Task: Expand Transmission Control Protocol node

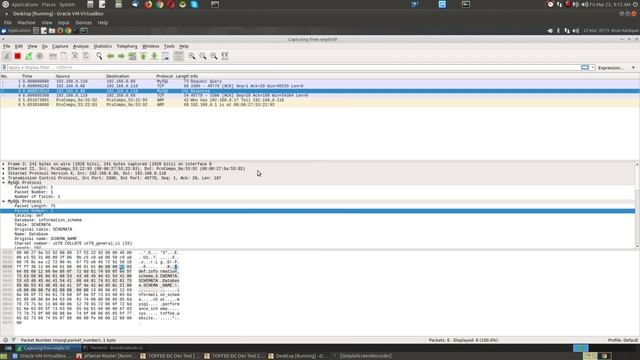Action: coord(4,178)
